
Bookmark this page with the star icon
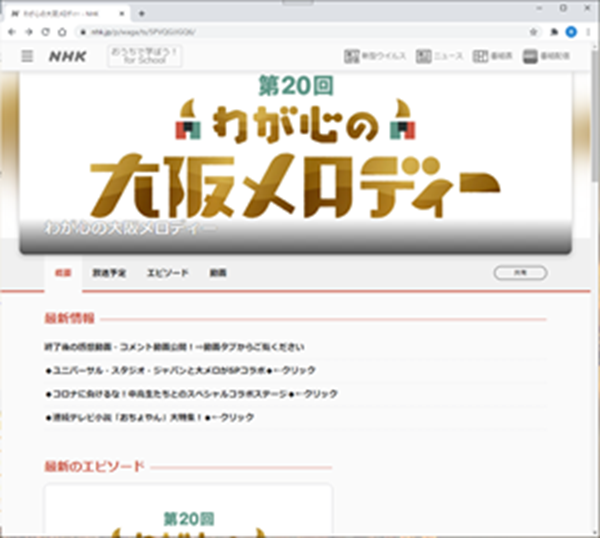coord(535,32)
